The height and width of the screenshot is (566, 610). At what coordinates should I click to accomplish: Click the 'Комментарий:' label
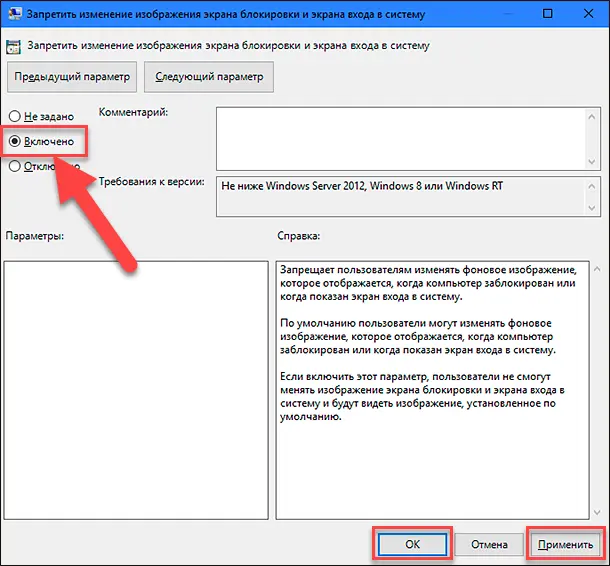tap(134, 112)
